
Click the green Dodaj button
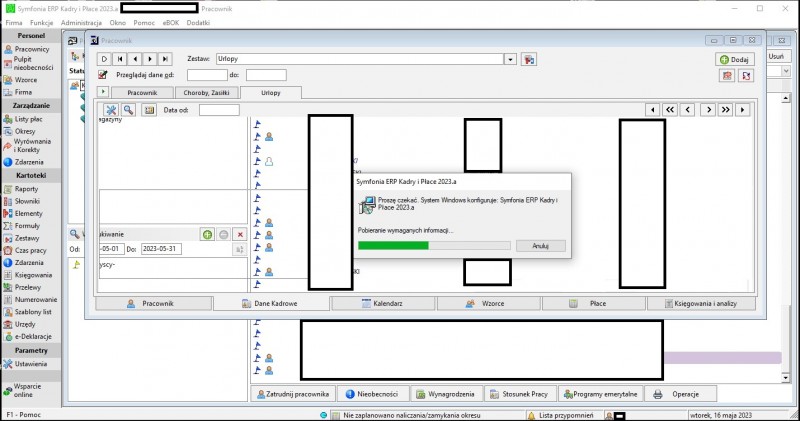[x=734, y=59]
